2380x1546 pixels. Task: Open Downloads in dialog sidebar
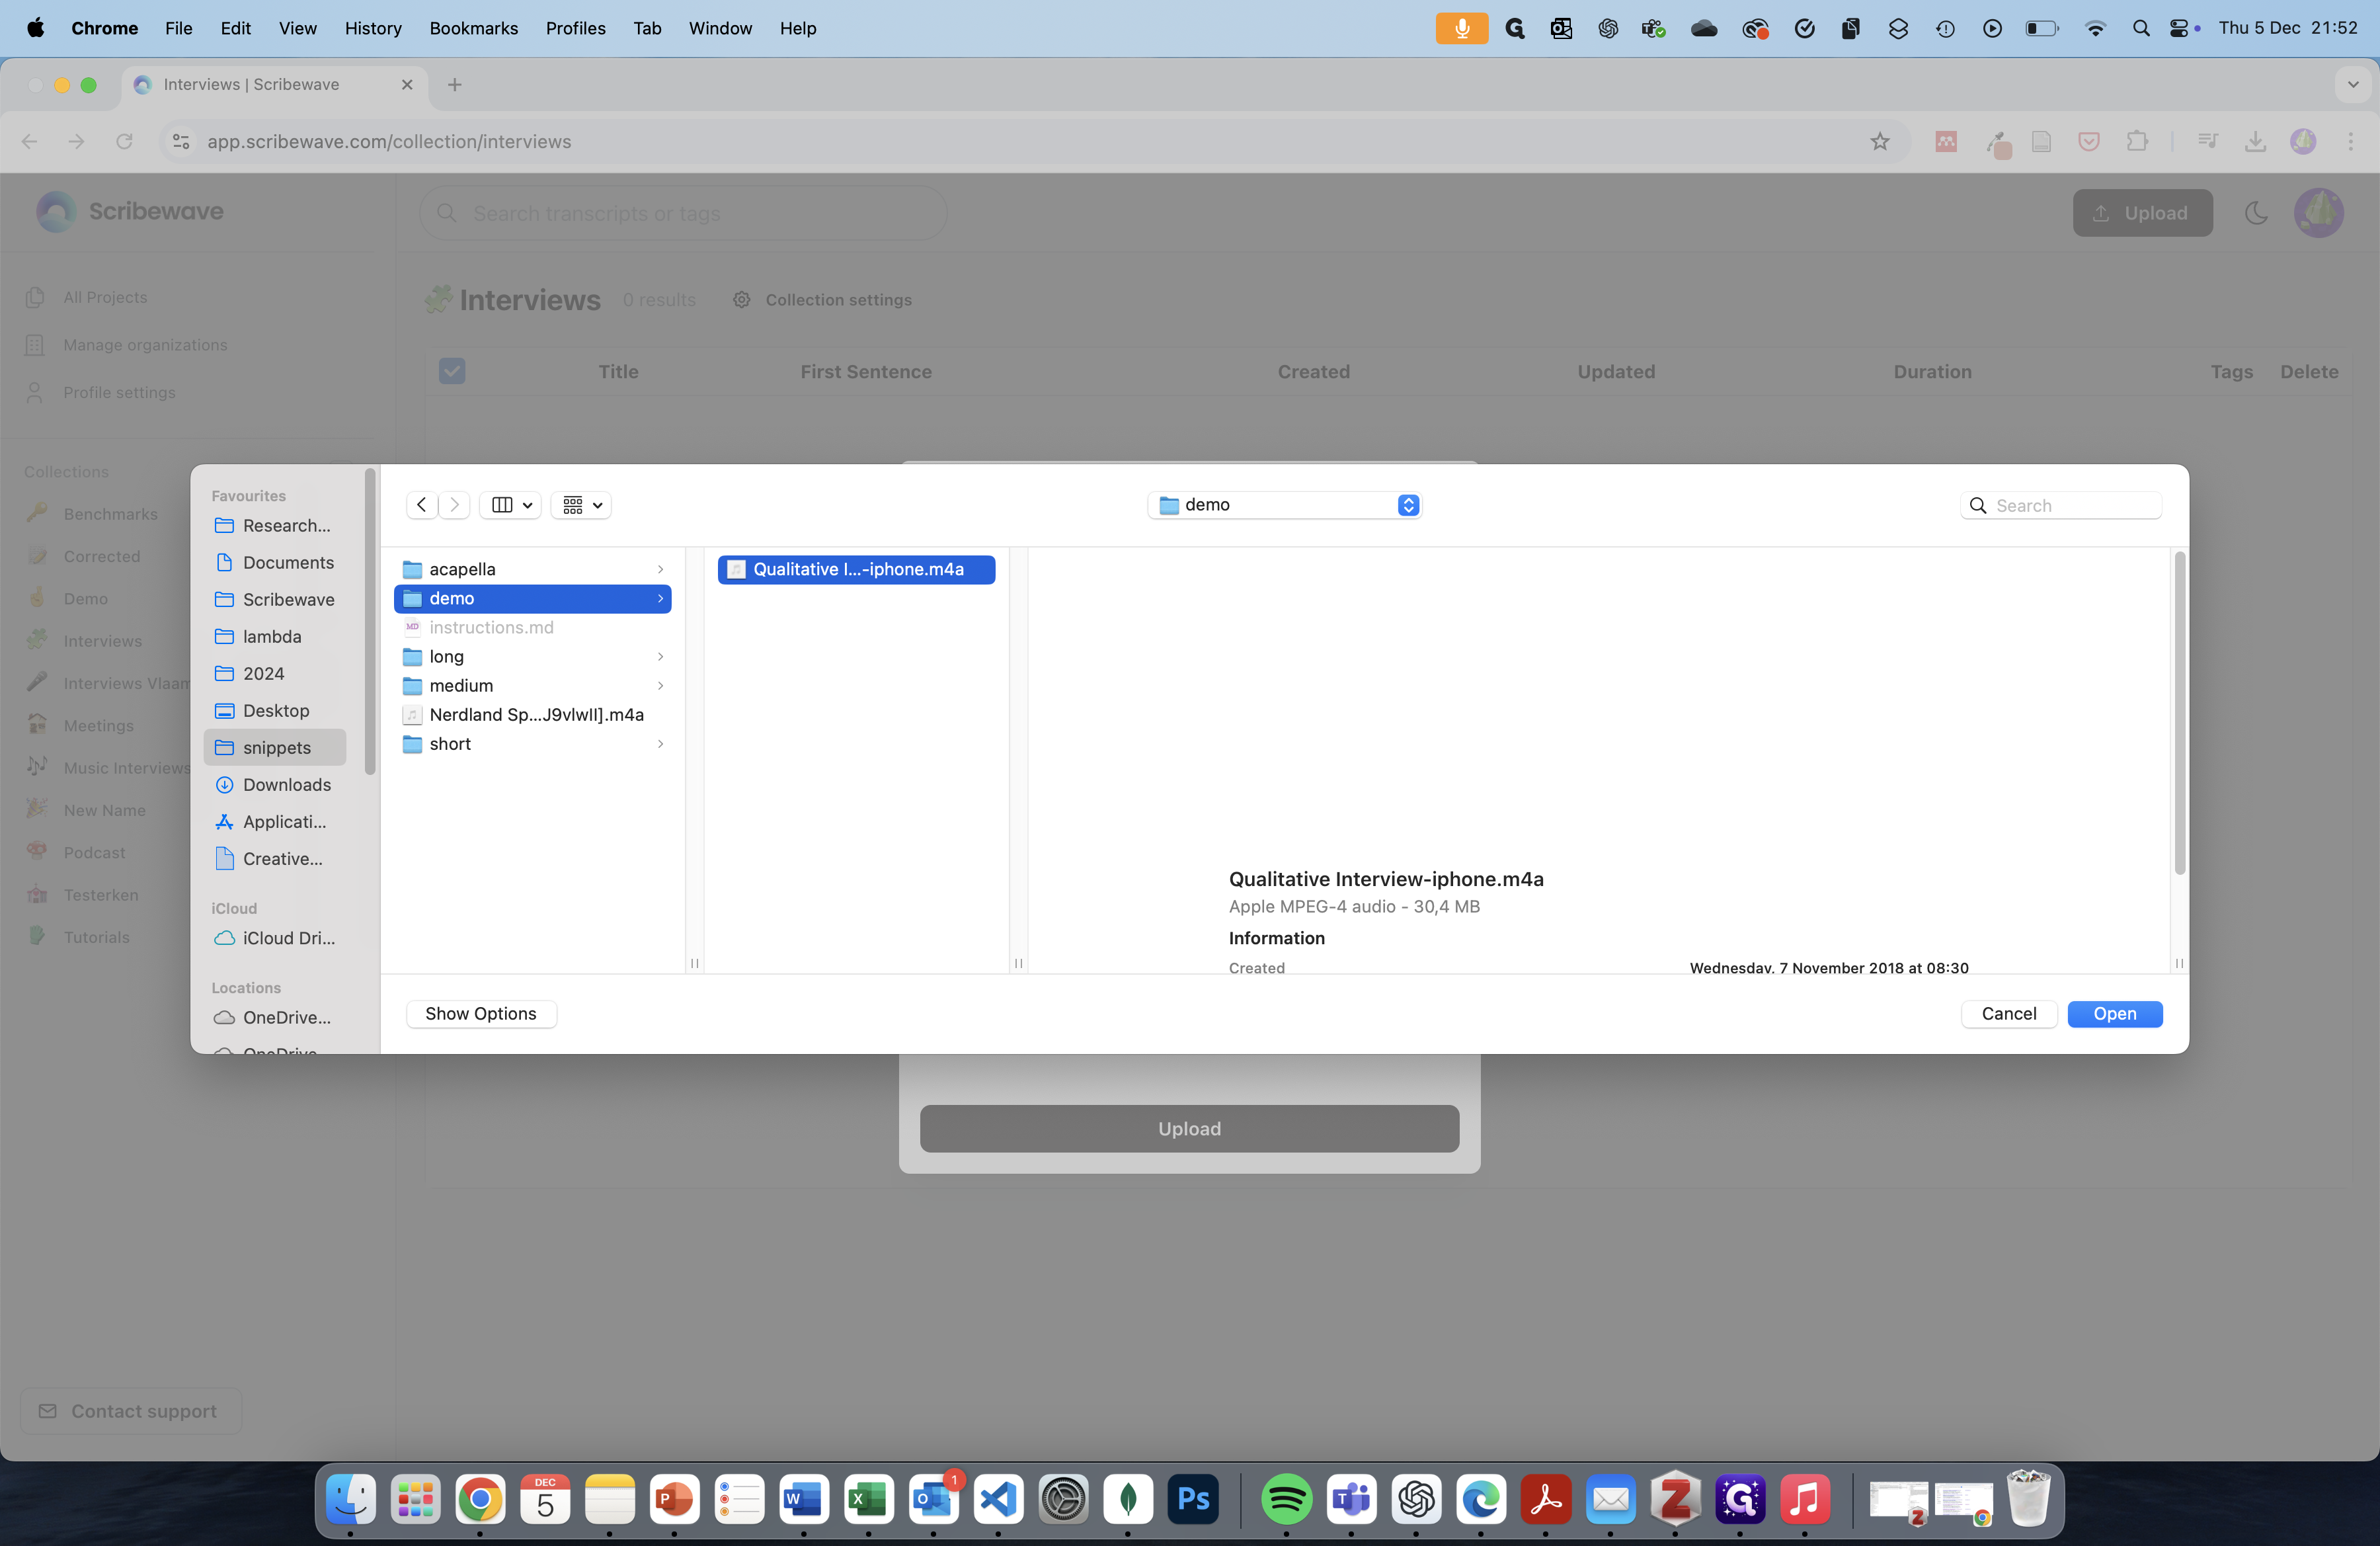tap(275, 784)
